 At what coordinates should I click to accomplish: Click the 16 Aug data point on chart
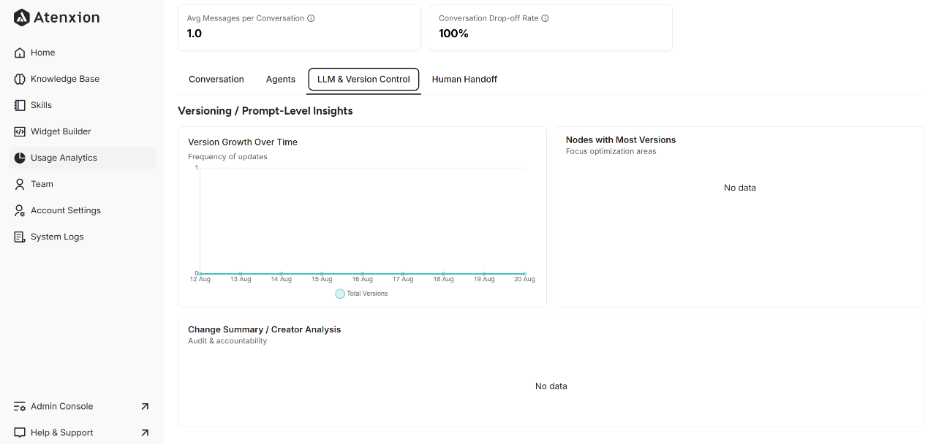pos(362,273)
